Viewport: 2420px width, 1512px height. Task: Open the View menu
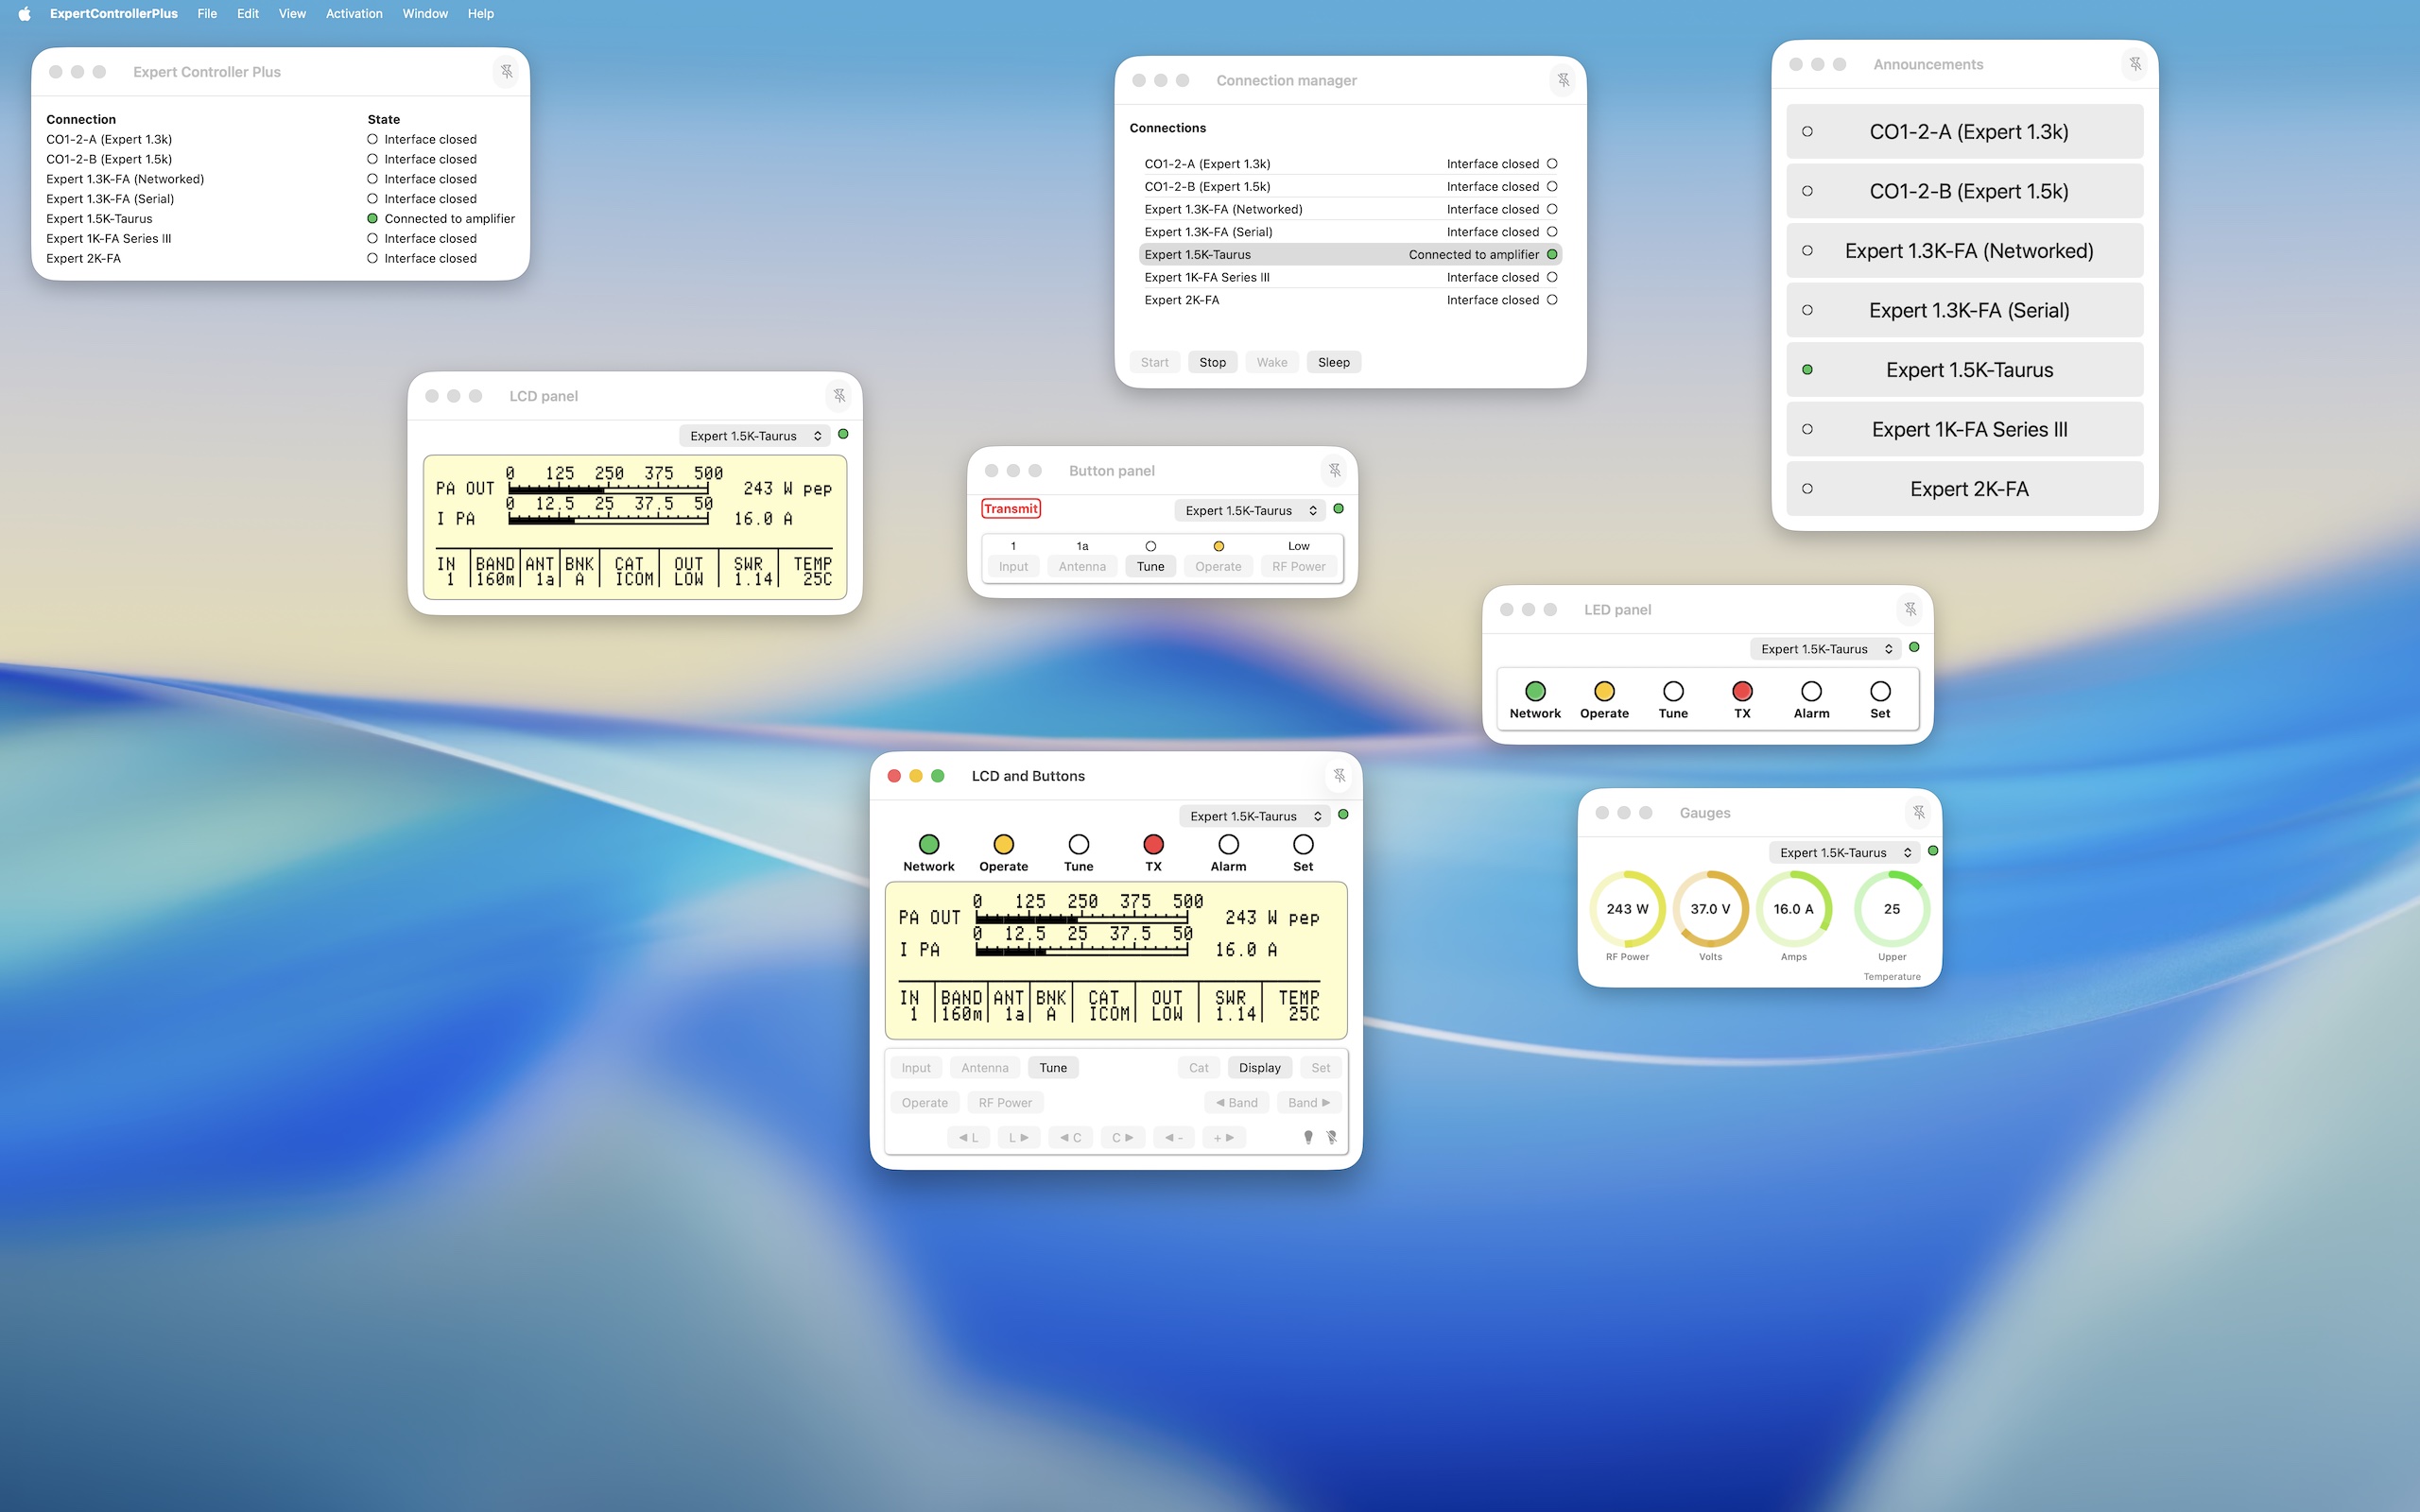pyautogui.click(x=292, y=13)
